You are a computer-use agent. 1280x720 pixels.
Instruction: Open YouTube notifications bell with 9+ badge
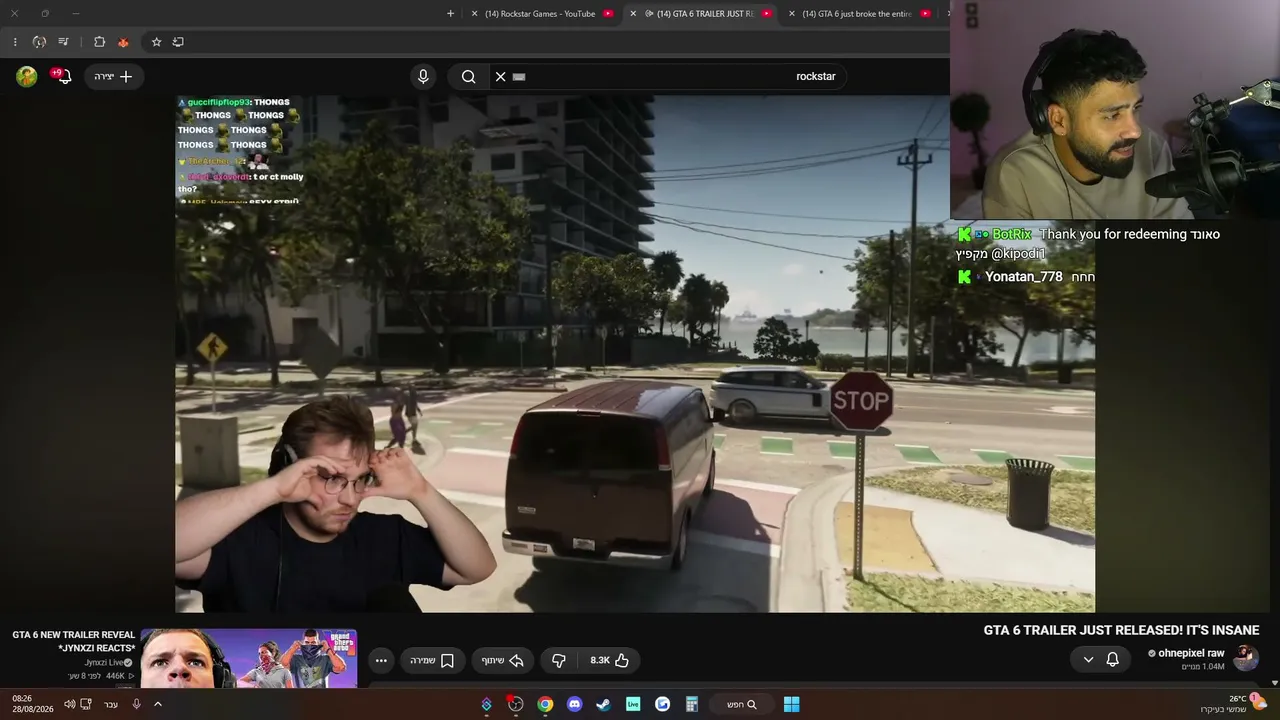point(62,76)
